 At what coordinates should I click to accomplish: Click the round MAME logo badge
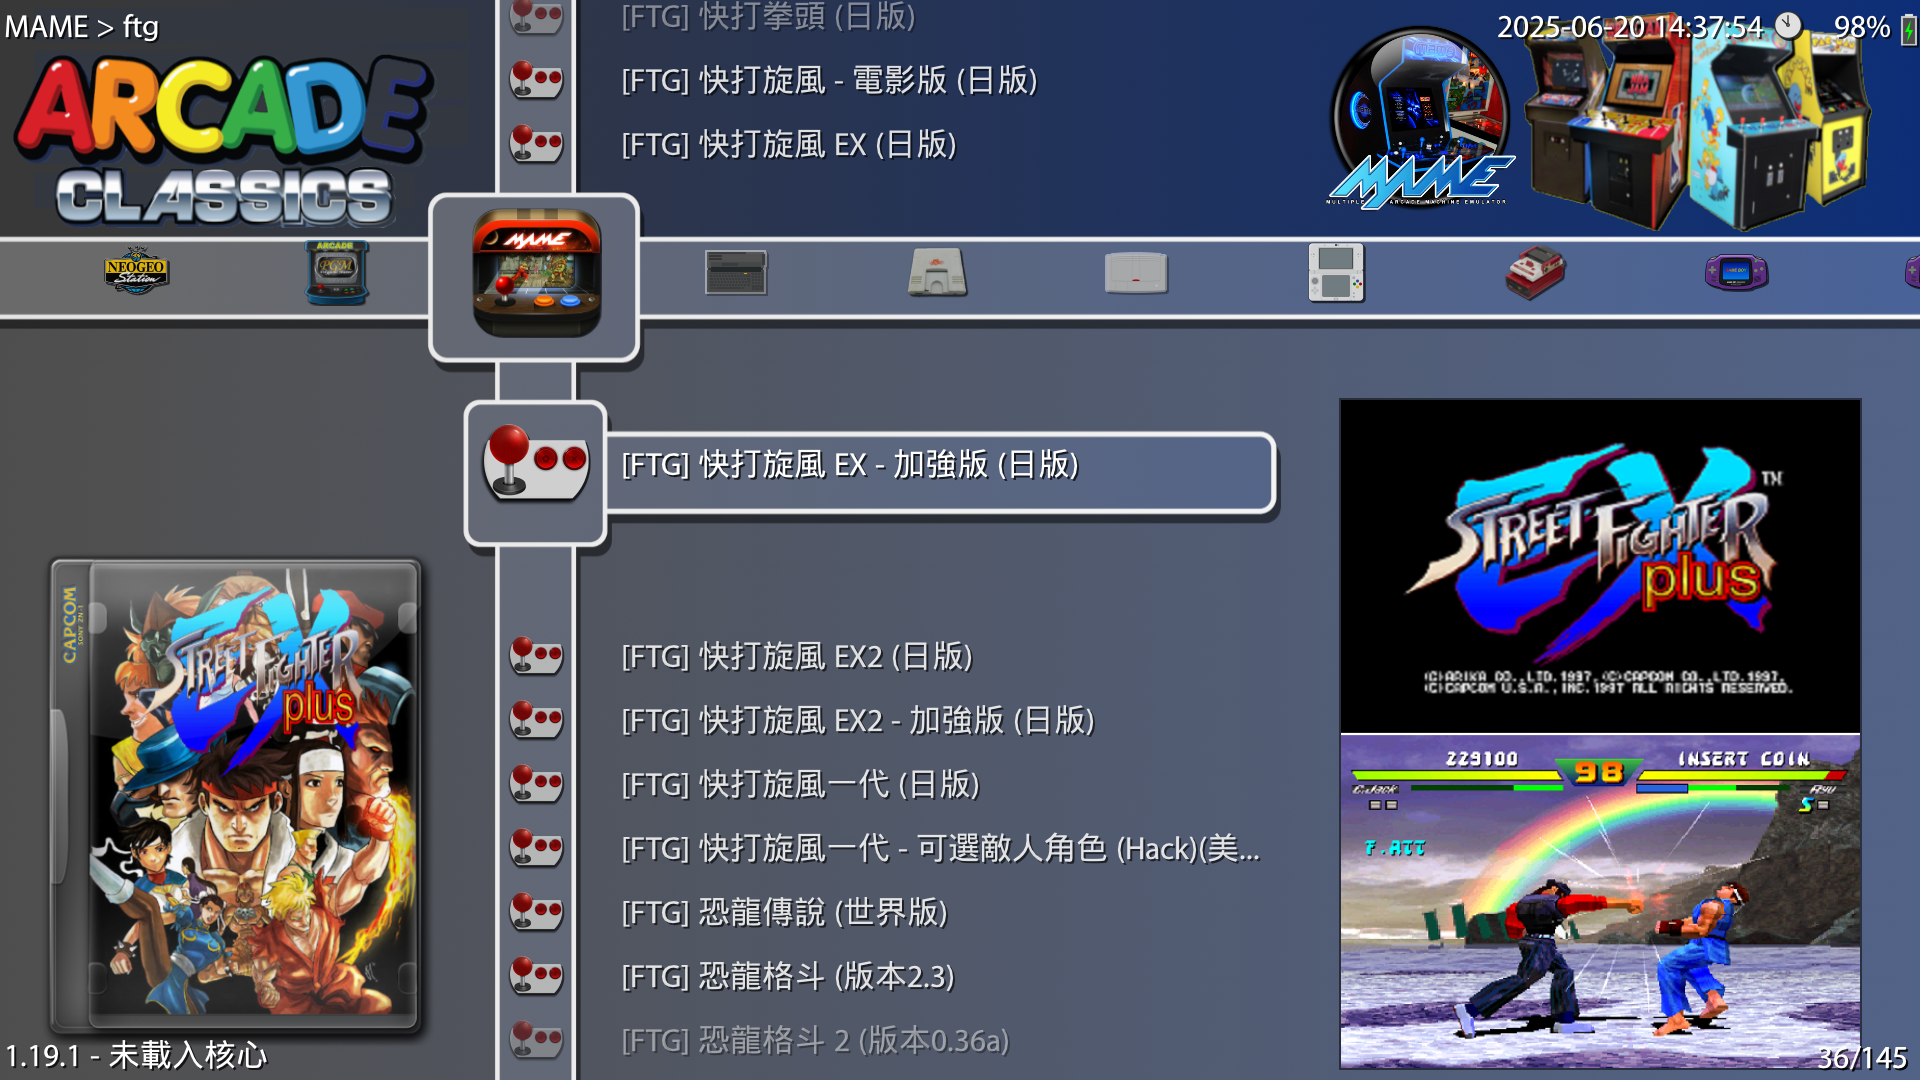coord(1420,118)
